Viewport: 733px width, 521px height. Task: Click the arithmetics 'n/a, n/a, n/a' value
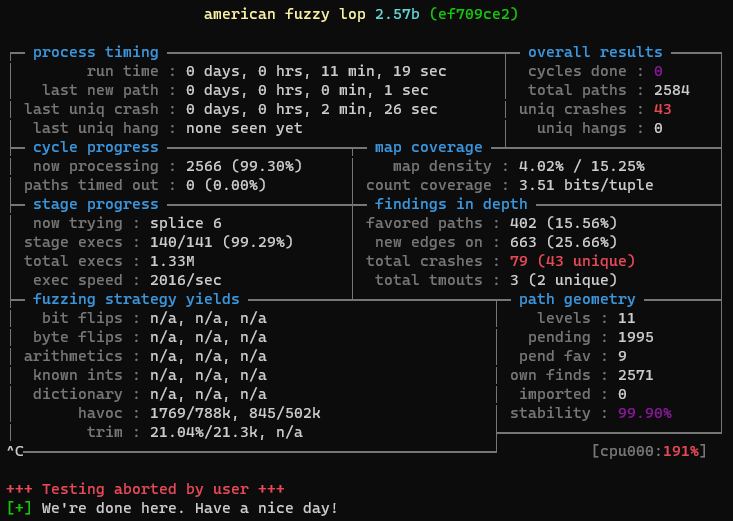click(x=208, y=357)
